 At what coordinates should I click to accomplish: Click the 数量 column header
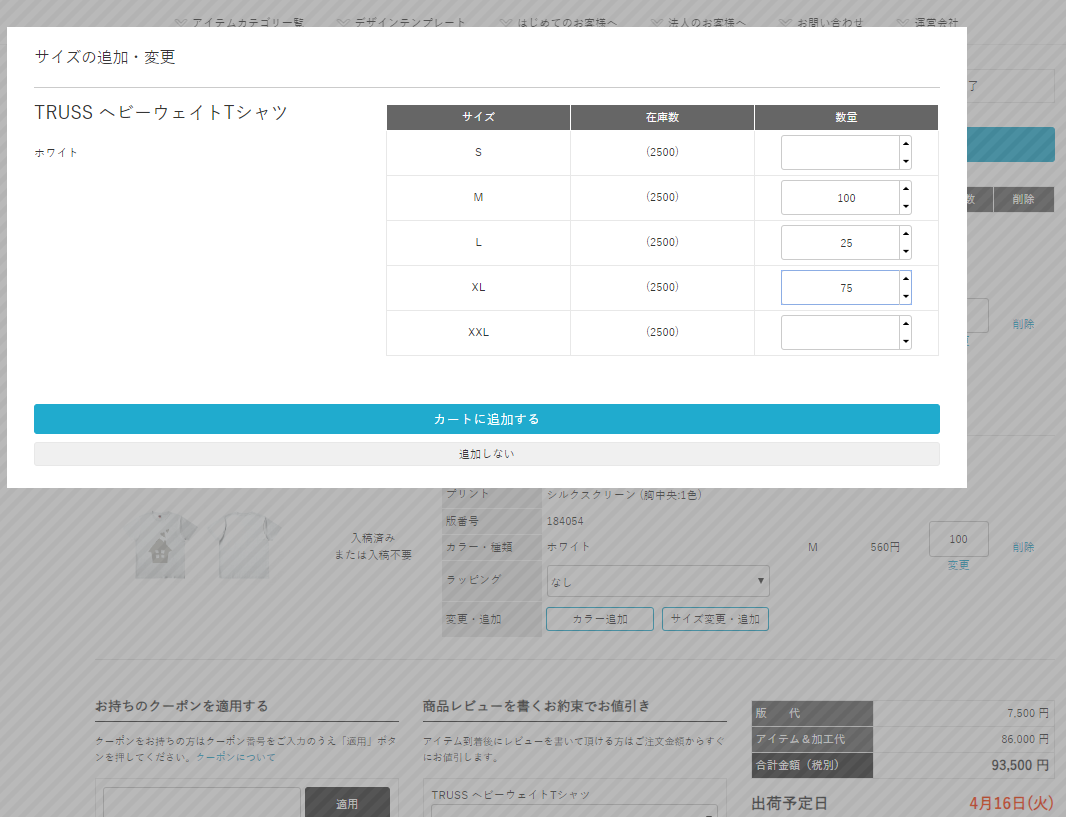coord(846,117)
